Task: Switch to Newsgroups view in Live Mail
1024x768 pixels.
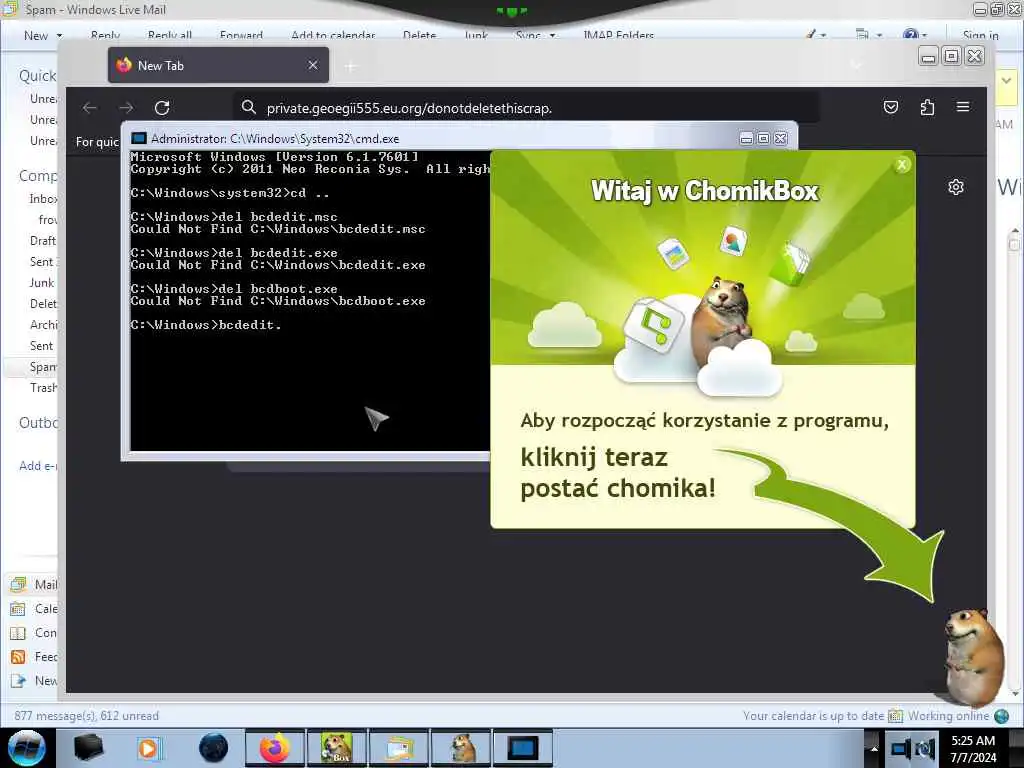Action: (34, 681)
